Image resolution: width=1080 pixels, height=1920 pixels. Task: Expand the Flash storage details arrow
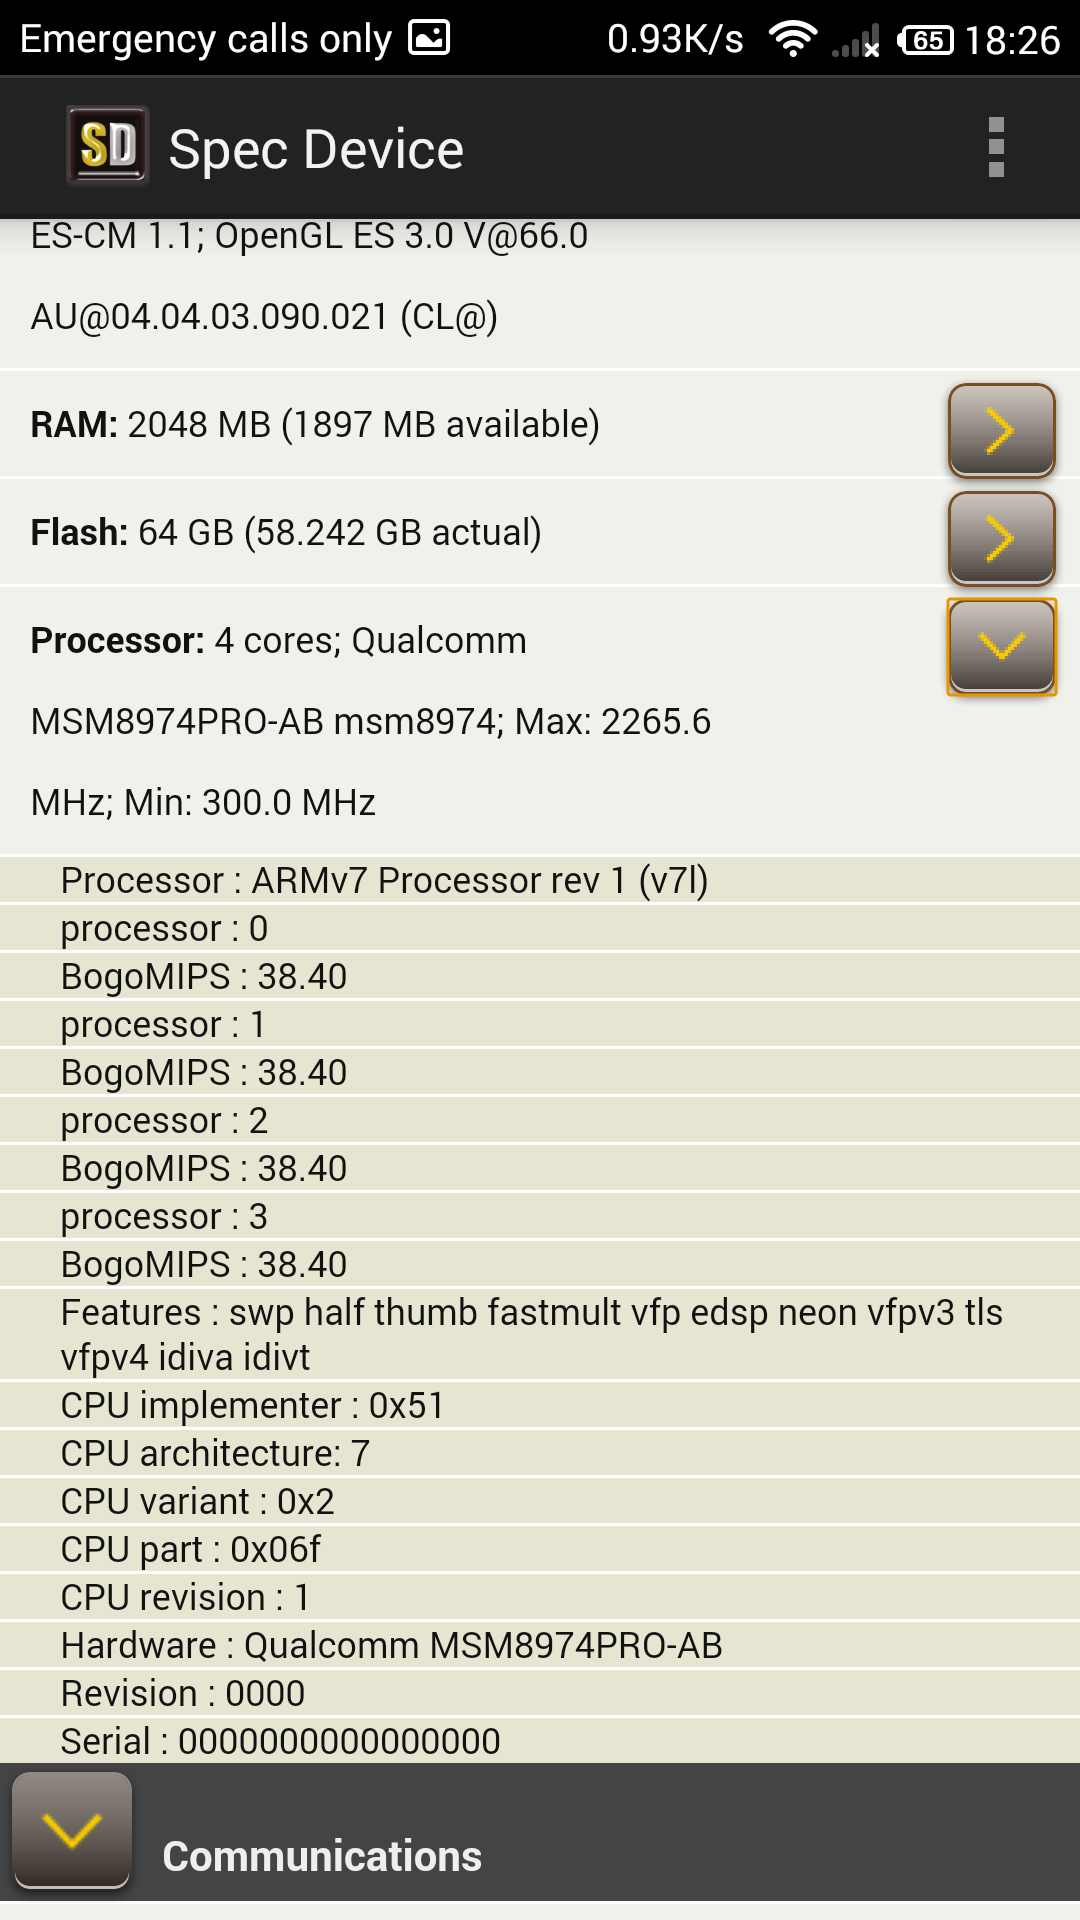[x=1001, y=538]
